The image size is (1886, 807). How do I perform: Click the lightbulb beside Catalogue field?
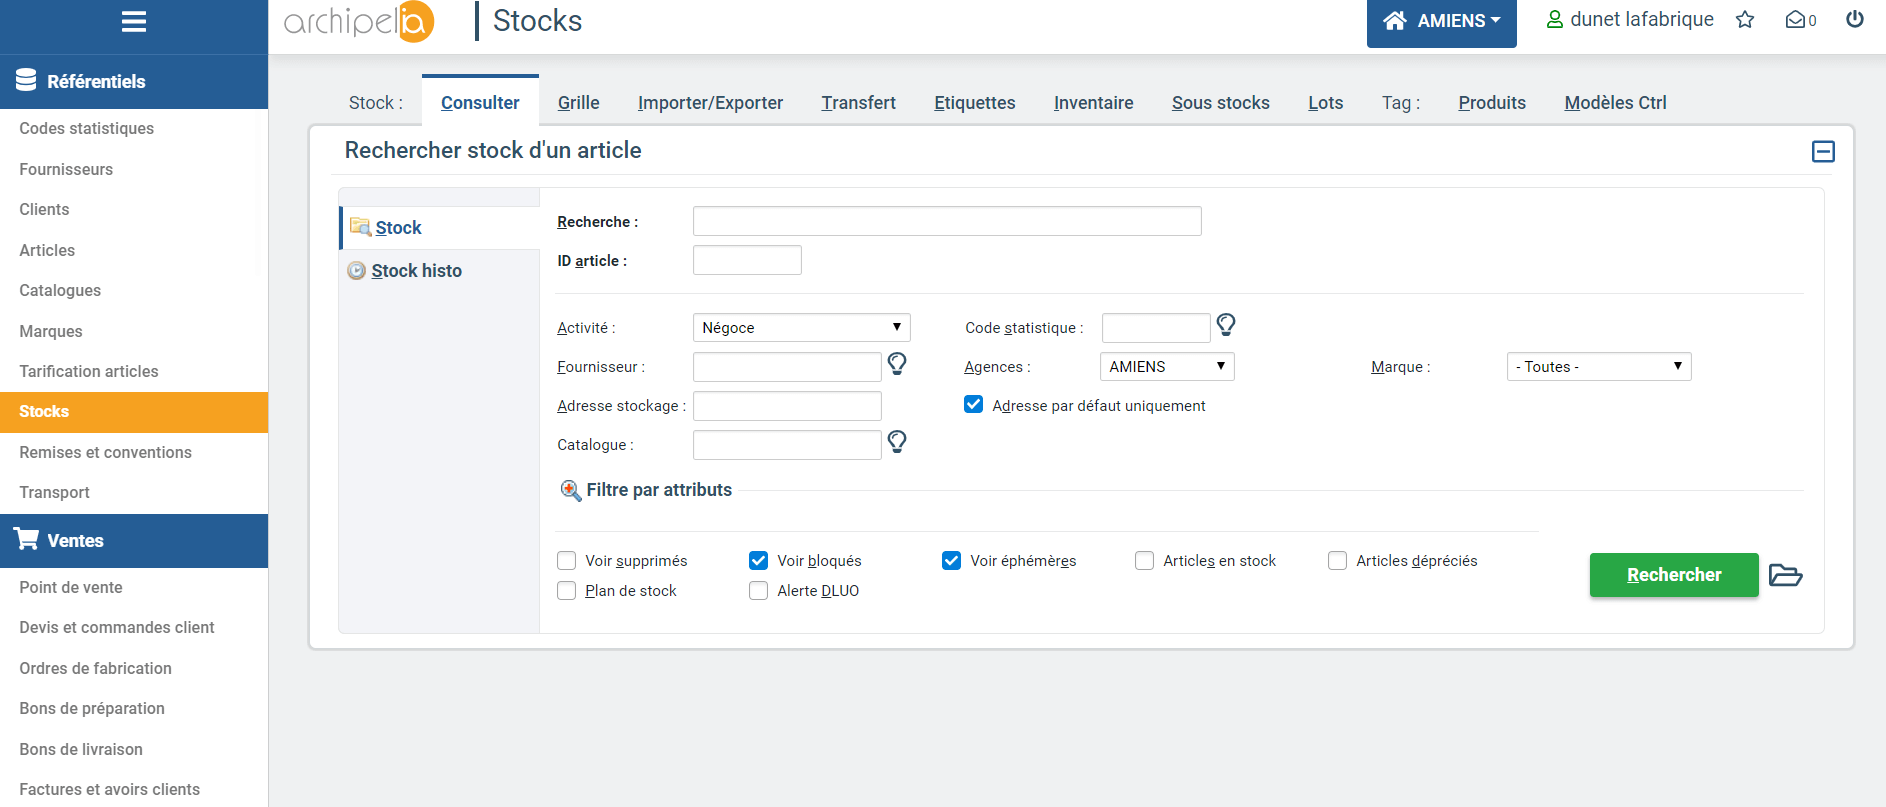[x=897, y=442]
